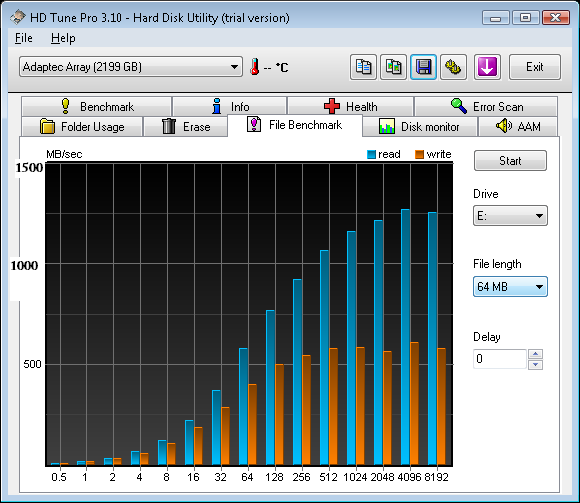Click the copy info to clipboard icon
This screenshot has width=580, height=503.
[363, 67]
